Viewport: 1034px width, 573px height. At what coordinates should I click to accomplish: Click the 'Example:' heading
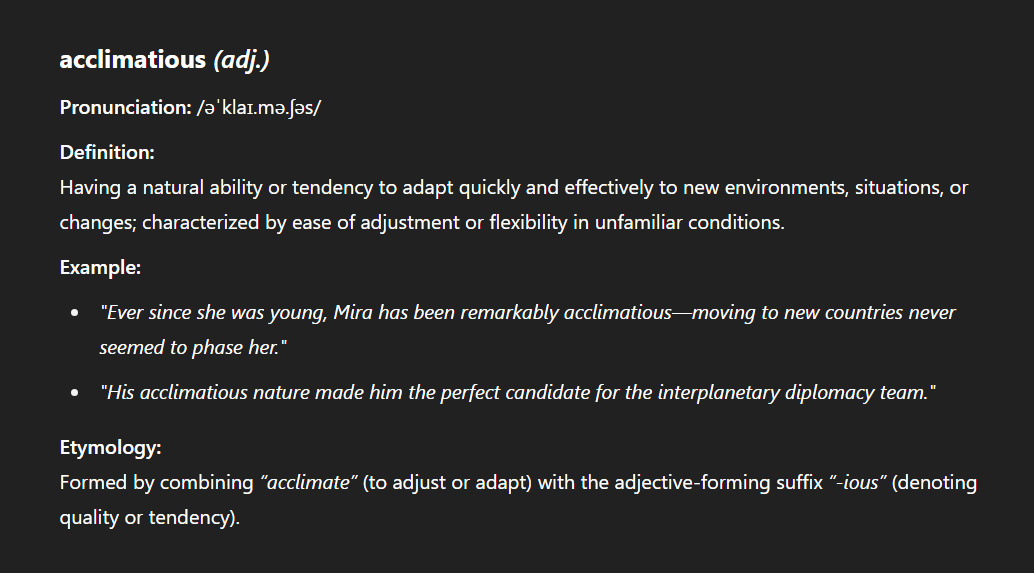tap(100, 267)
